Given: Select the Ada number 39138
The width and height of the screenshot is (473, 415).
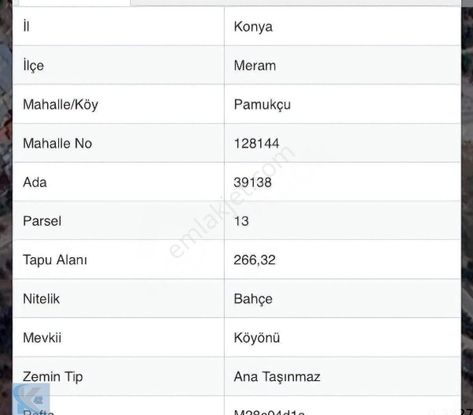Looking at the screenshot, I should pos(252,182).
